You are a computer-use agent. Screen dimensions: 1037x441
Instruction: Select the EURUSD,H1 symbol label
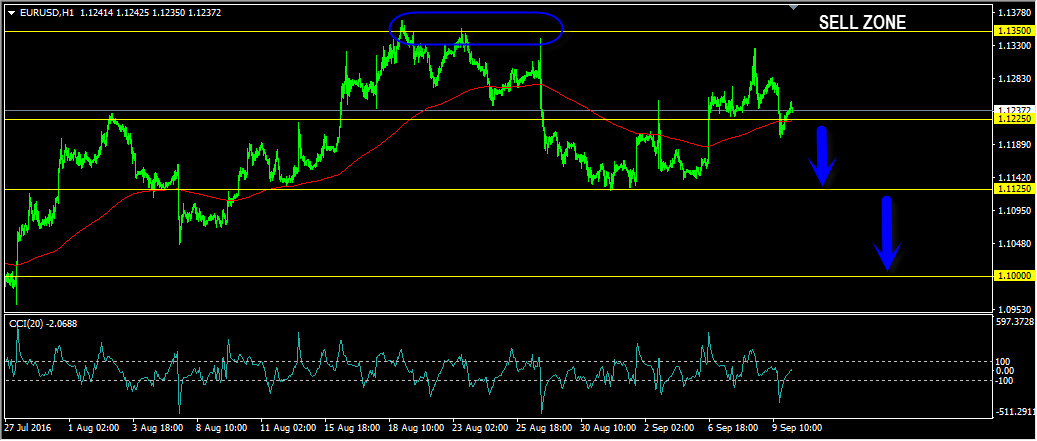click(x=47, y=12)
